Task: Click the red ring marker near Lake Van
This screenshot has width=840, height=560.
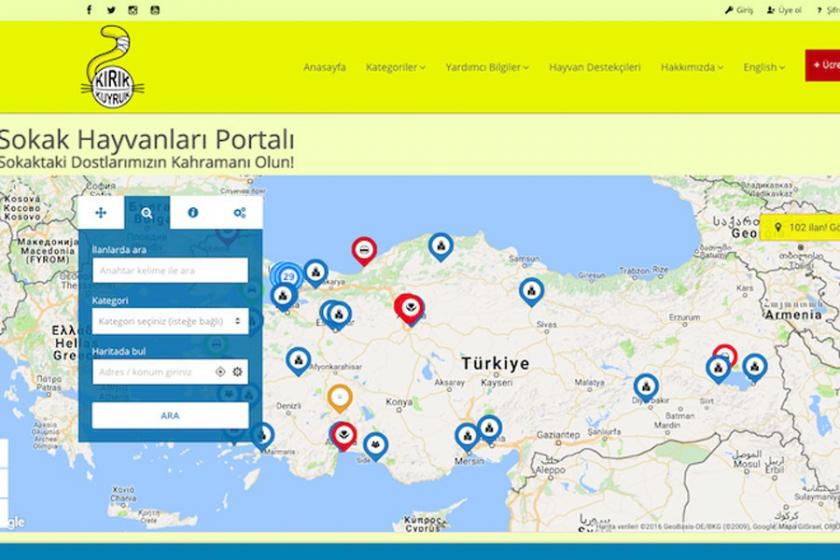Action: tap(725, 355)
